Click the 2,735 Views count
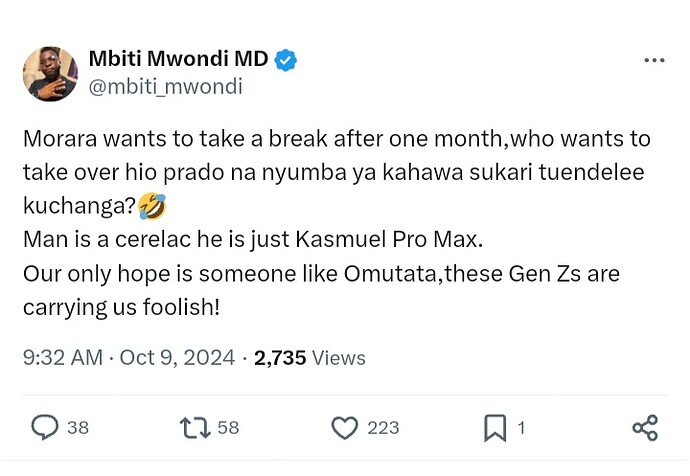 [x=310, y=358]
